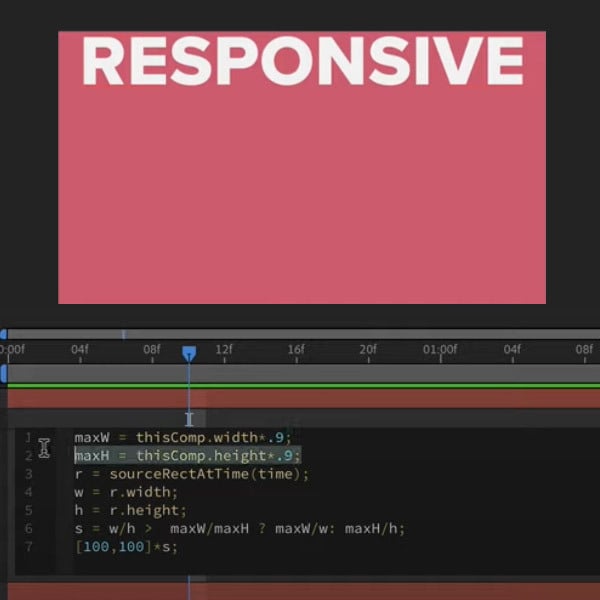Click the gray time navigator bar

coord(304,334)
